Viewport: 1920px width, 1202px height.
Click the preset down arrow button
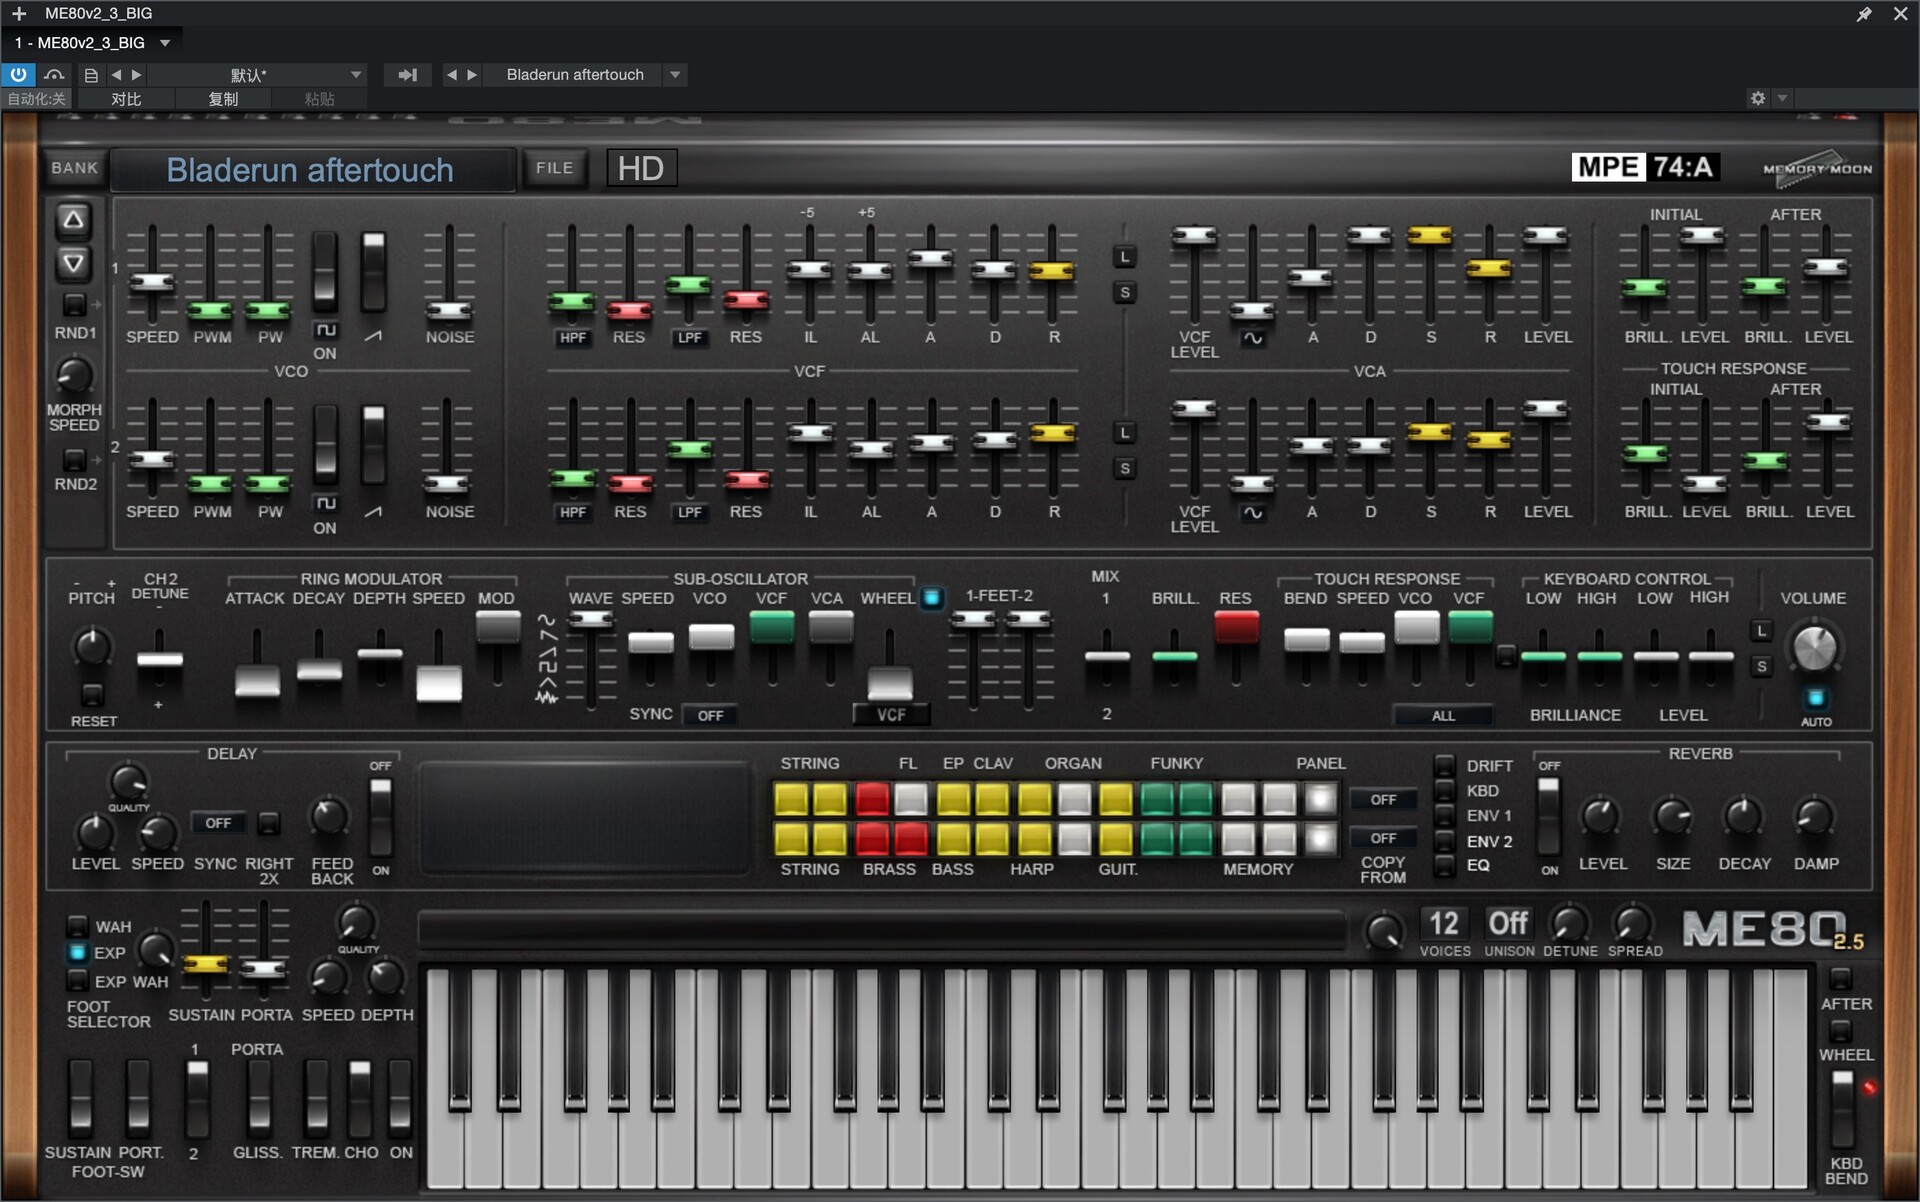(73, 263)
